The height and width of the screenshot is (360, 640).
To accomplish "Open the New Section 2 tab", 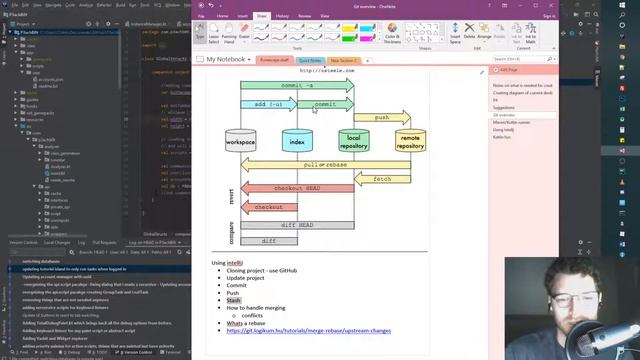I will pyautogui.click(x=344, y=60).
